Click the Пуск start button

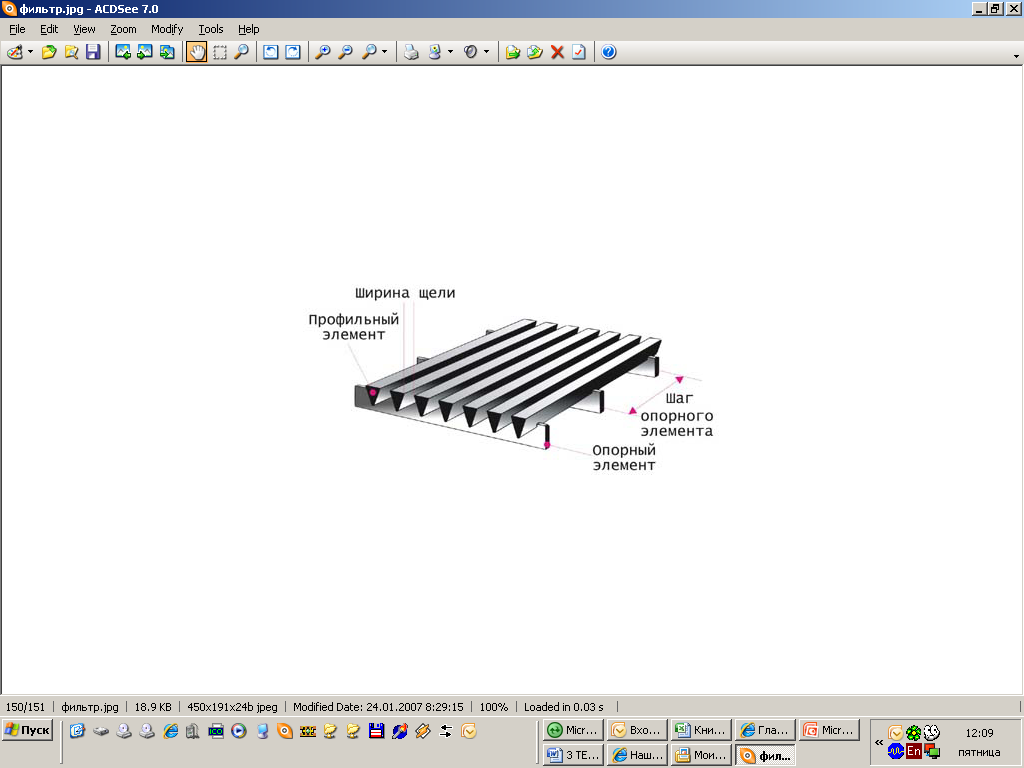[27, 730]
